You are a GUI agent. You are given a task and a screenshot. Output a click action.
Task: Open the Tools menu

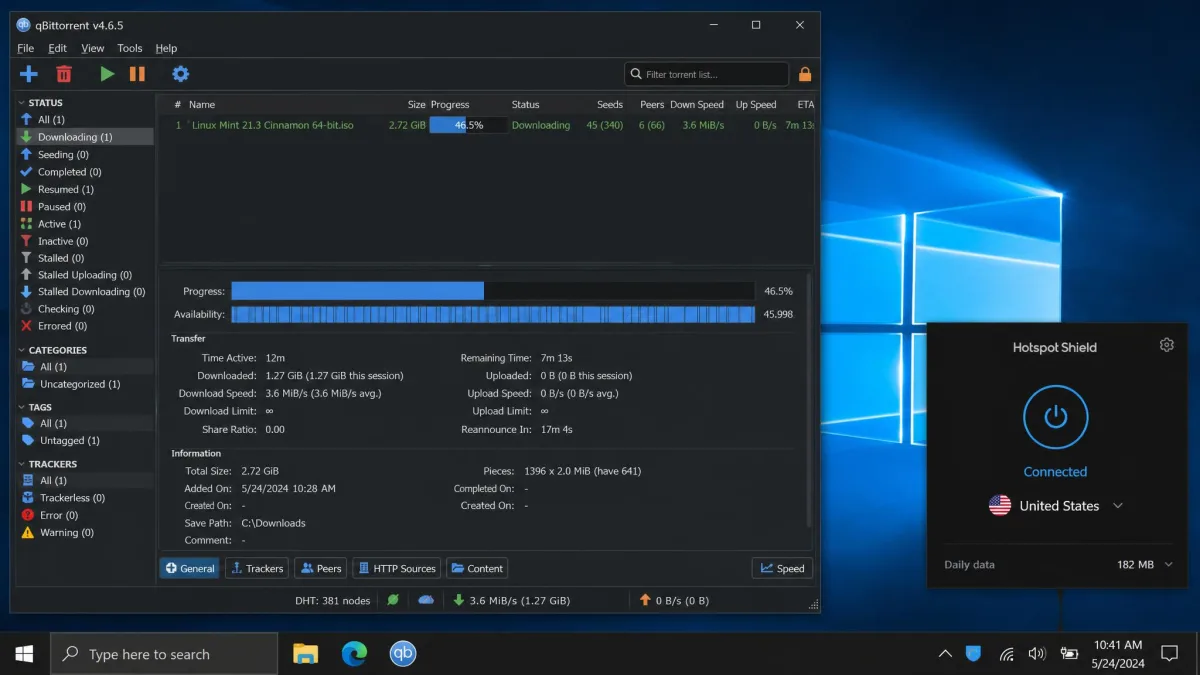coord(130,48)
